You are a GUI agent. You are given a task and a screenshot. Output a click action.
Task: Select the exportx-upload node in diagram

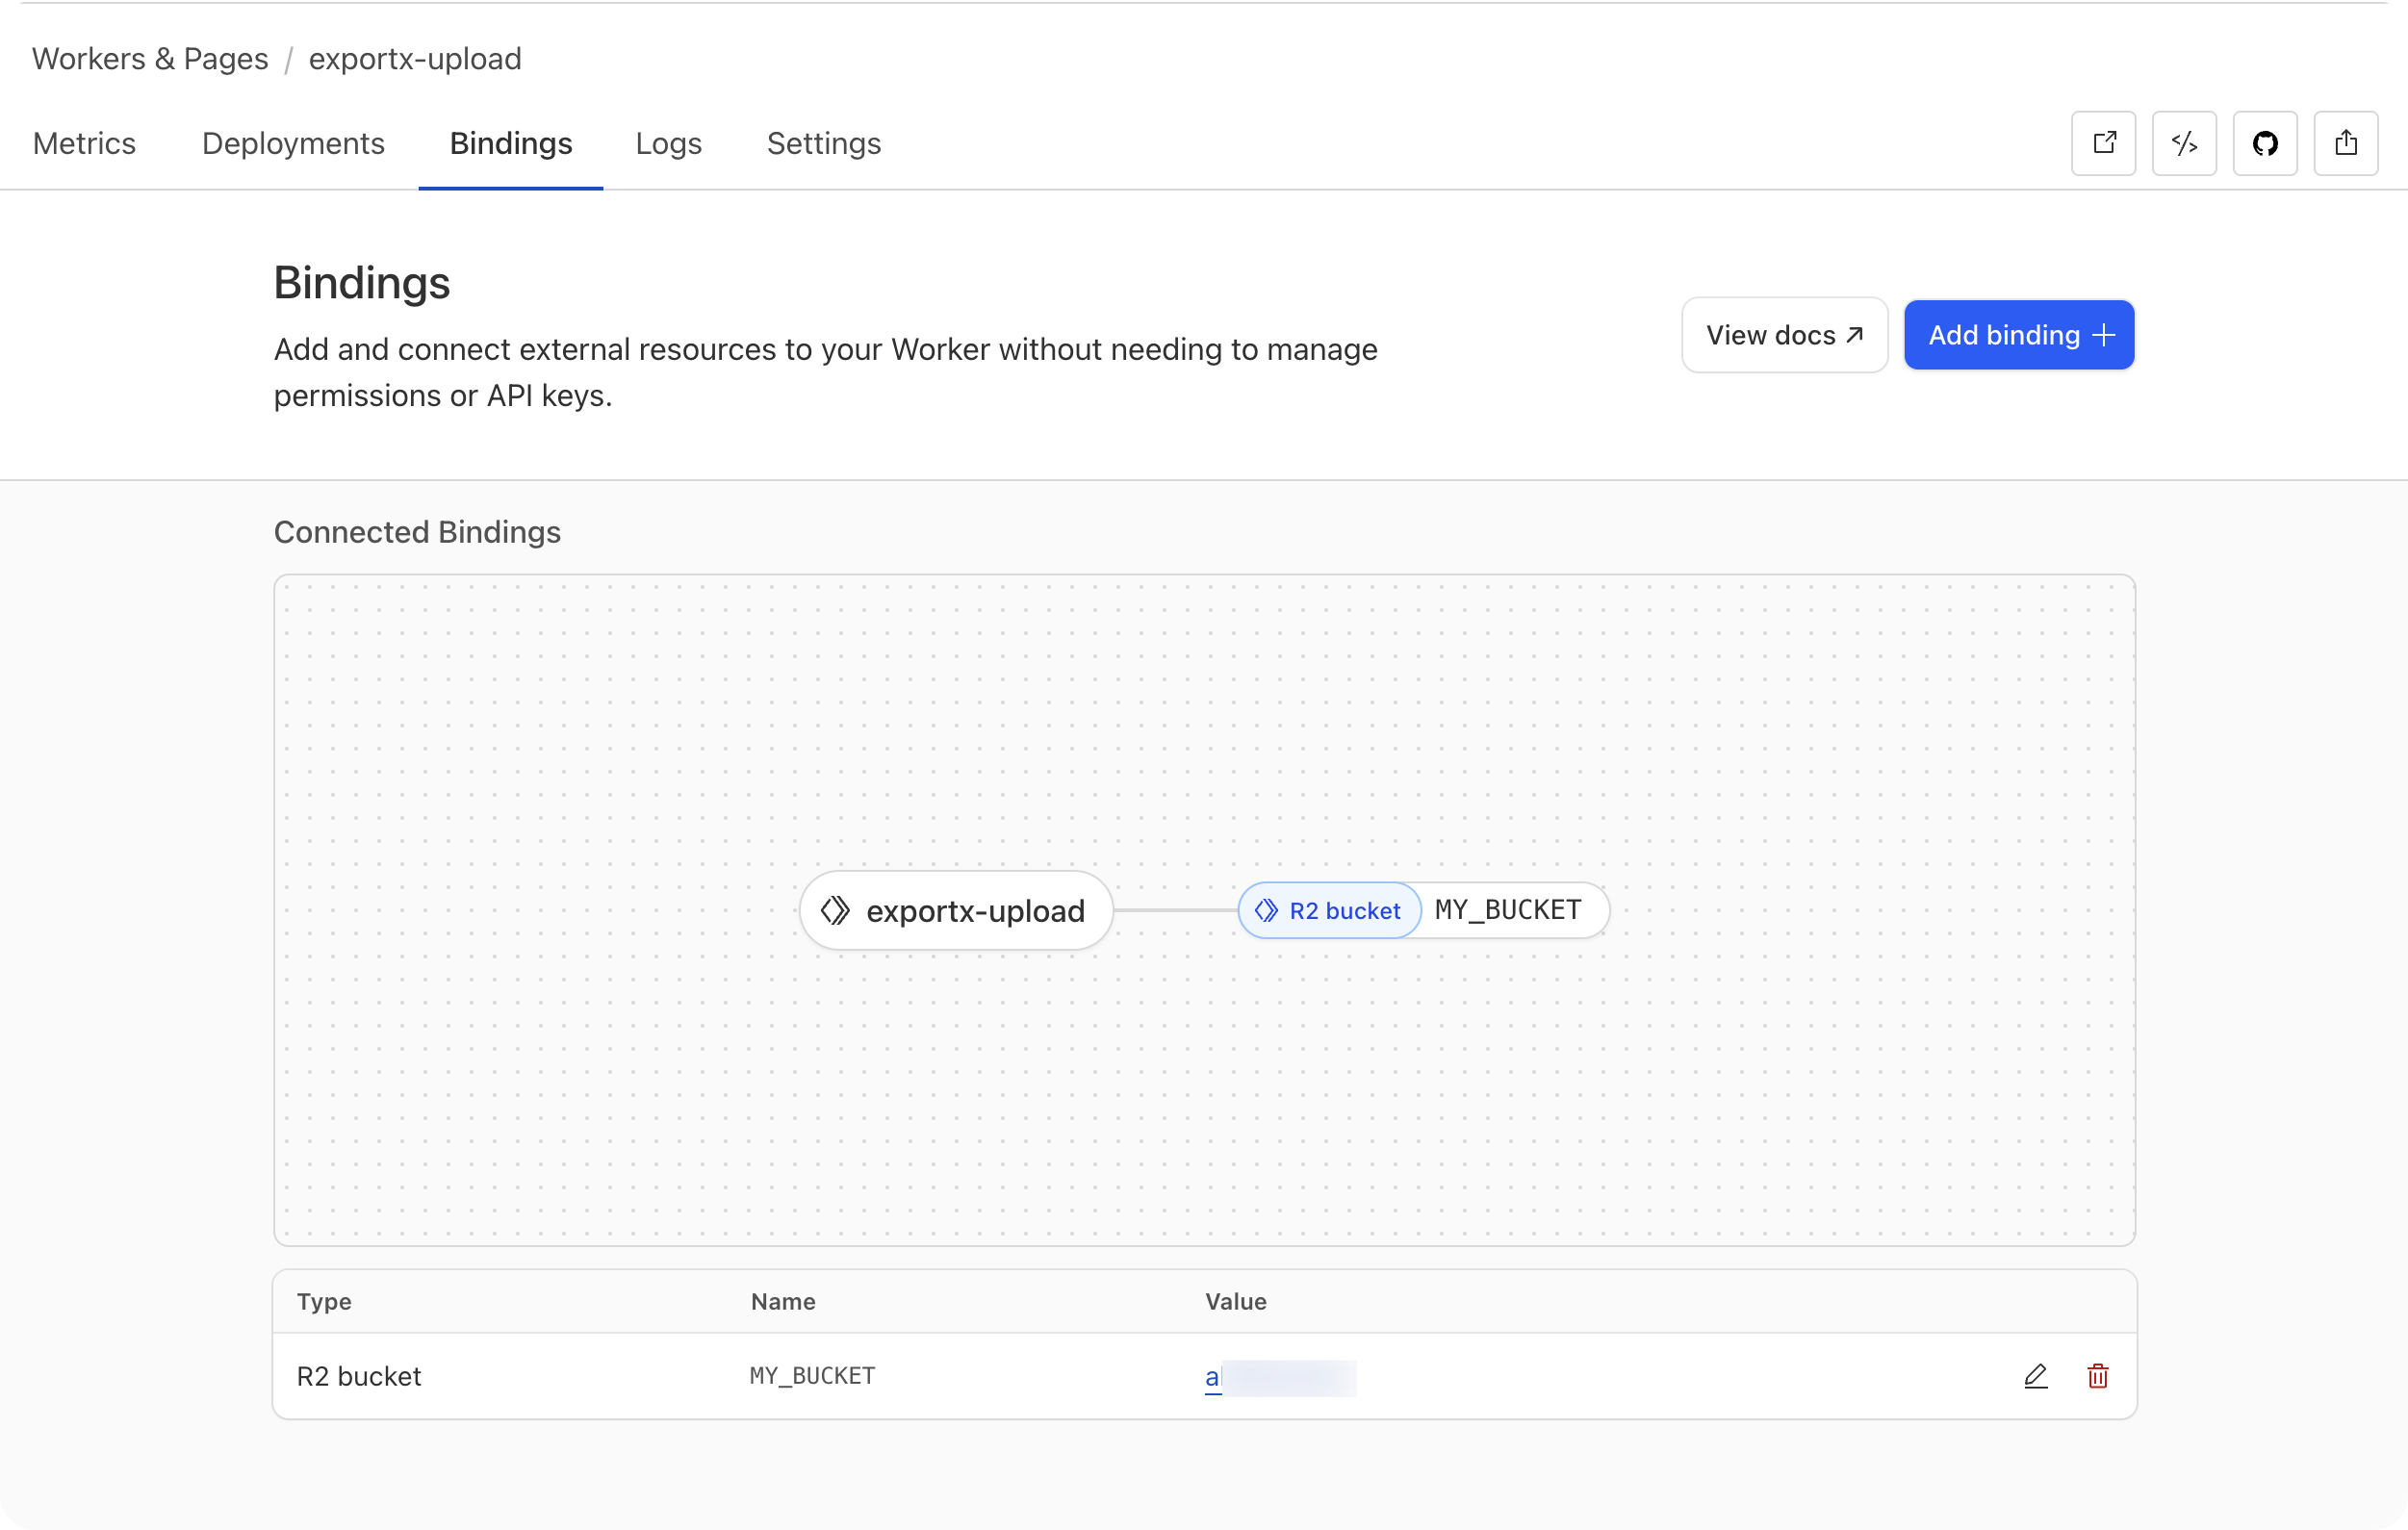(956, 910)
